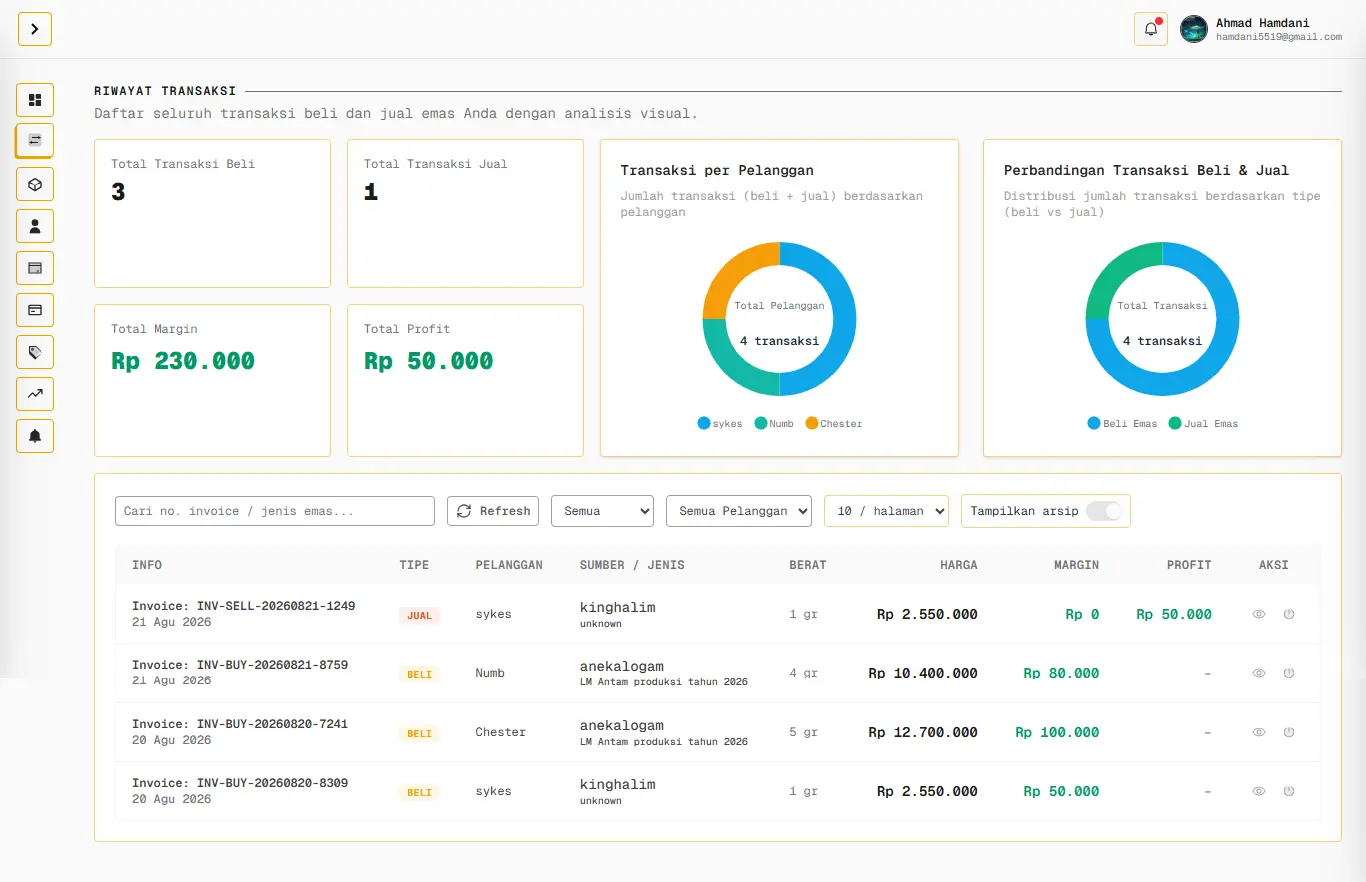Click the window-panel sidebar icon
Screen dimensions: 1366x882
[x=35, y=268]
